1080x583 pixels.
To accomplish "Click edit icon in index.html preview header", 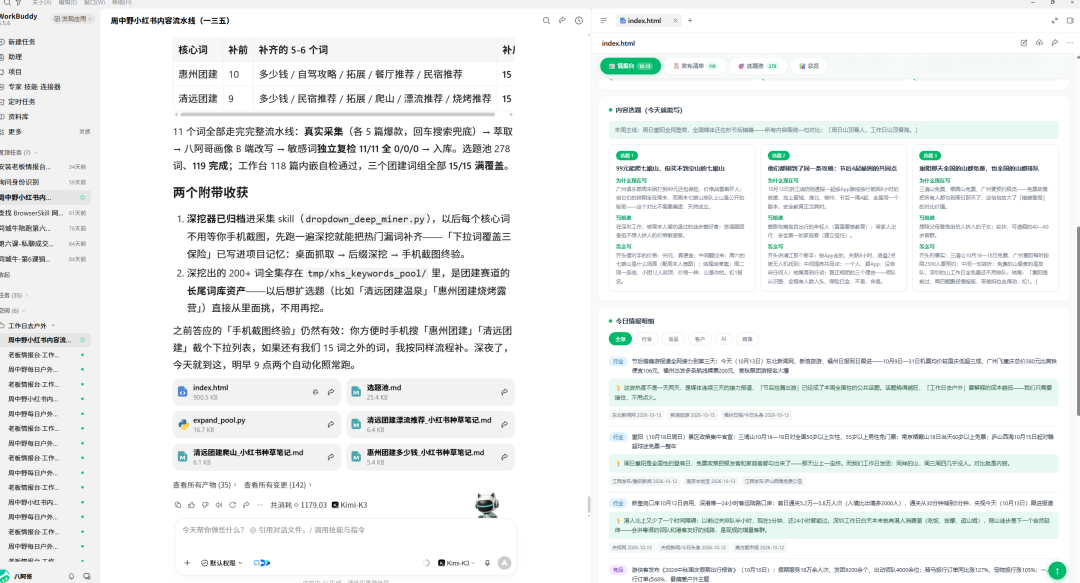I will point(1024,43).
